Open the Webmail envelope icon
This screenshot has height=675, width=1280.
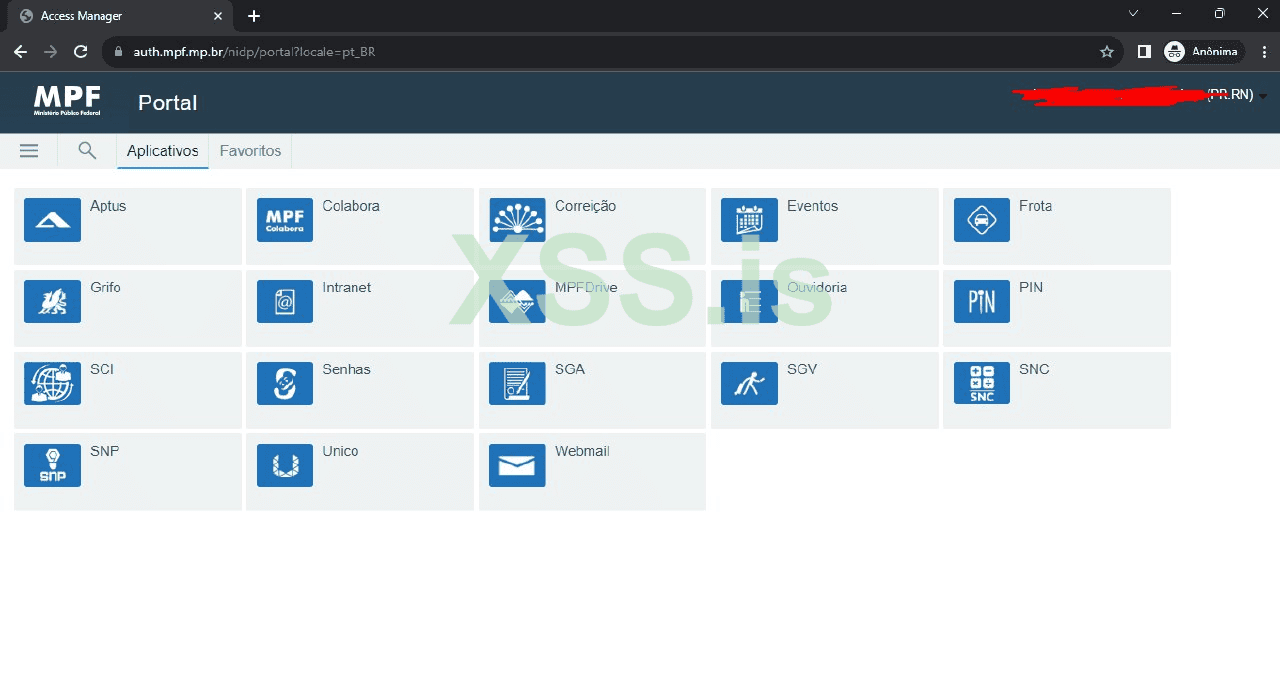click(x=517, y=465)
